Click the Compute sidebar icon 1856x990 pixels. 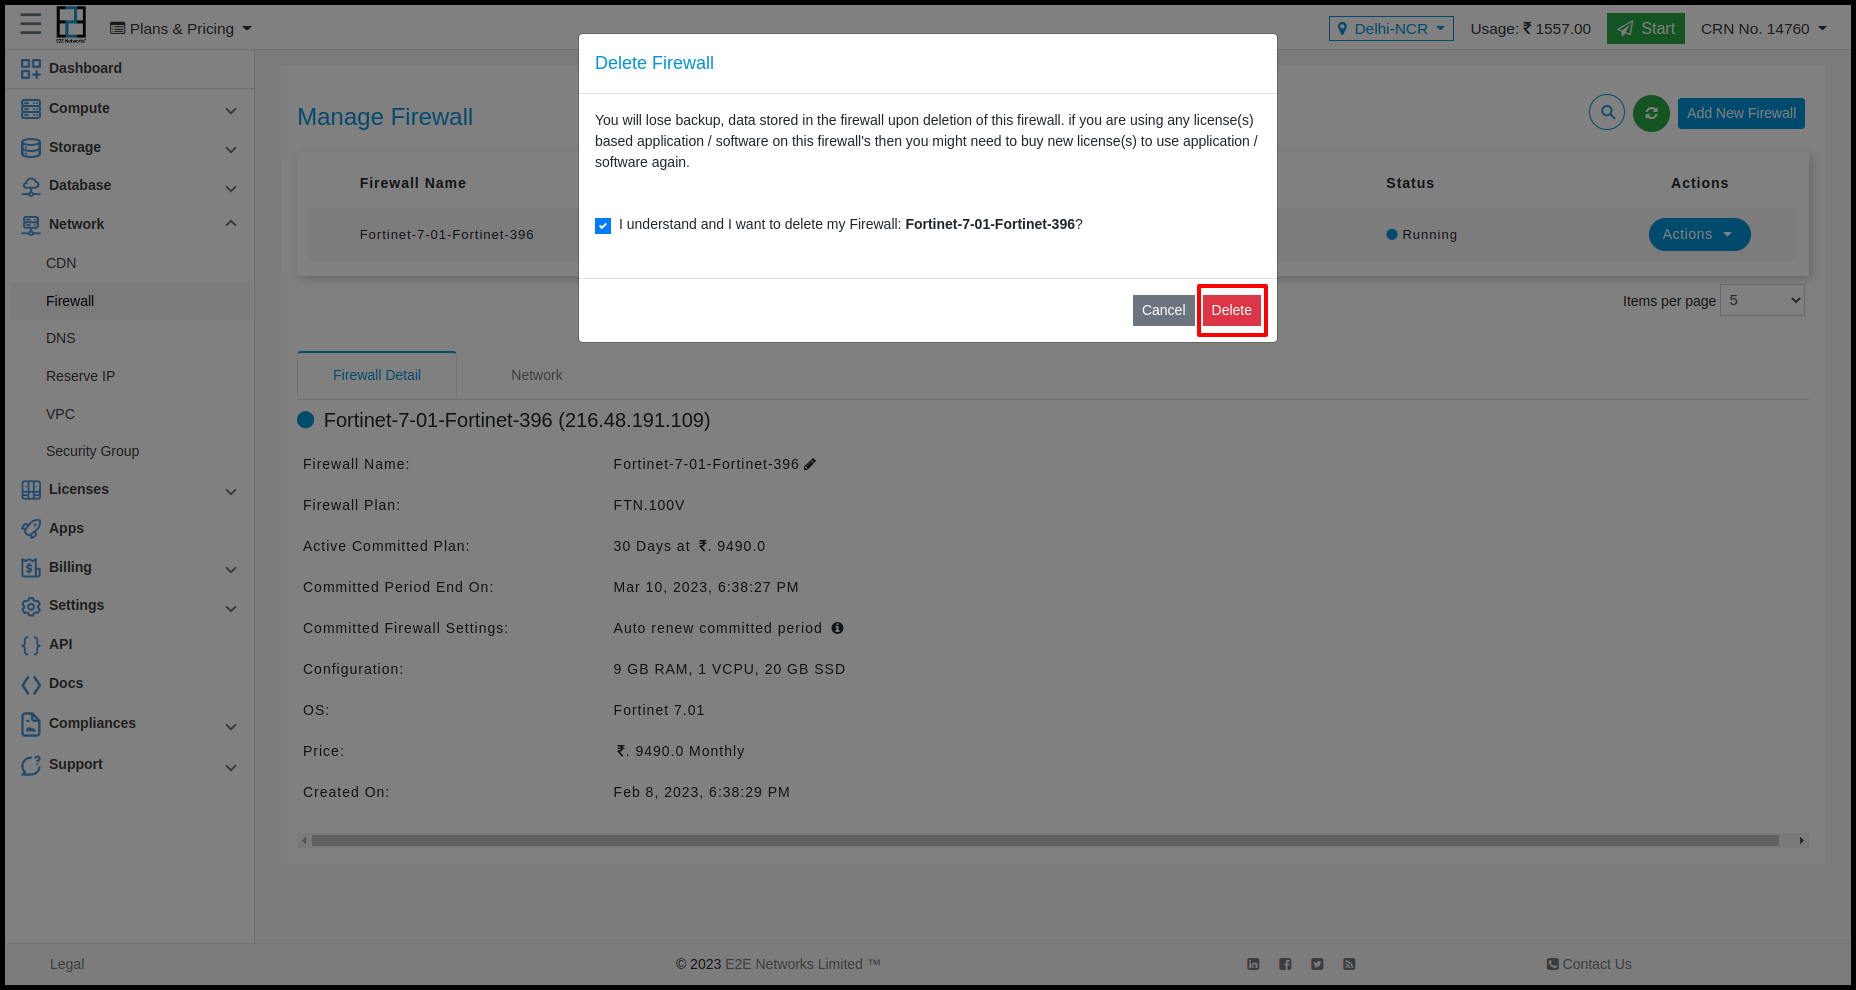pos(31,108)
